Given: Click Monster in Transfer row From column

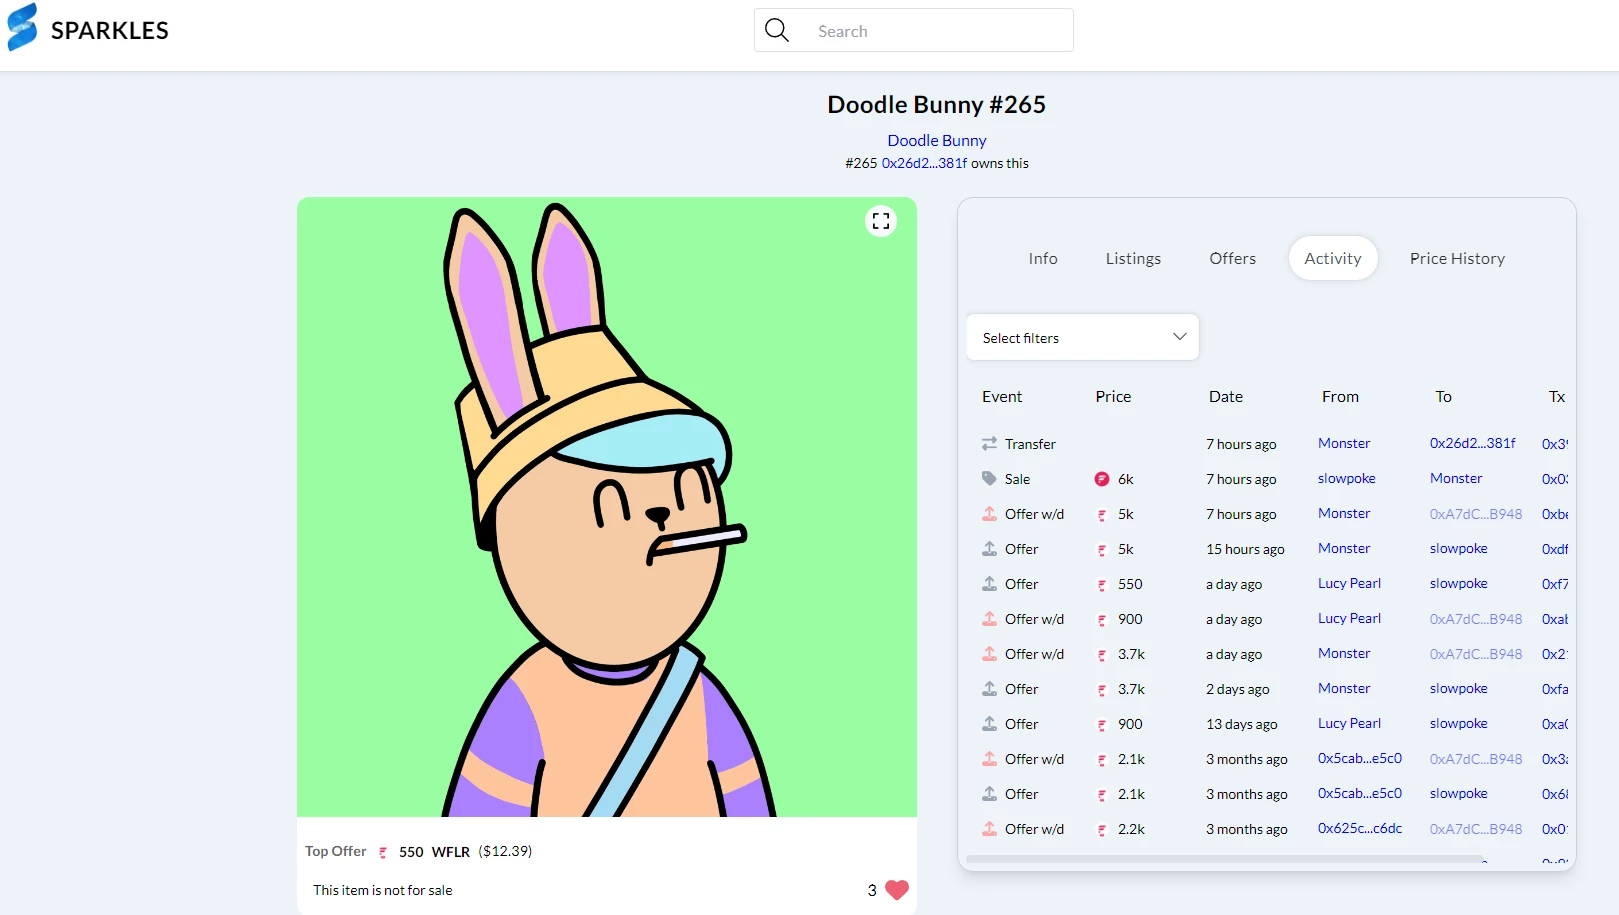Looking at the screenshot, I should pyautogui.click(x=1344, y=443).
